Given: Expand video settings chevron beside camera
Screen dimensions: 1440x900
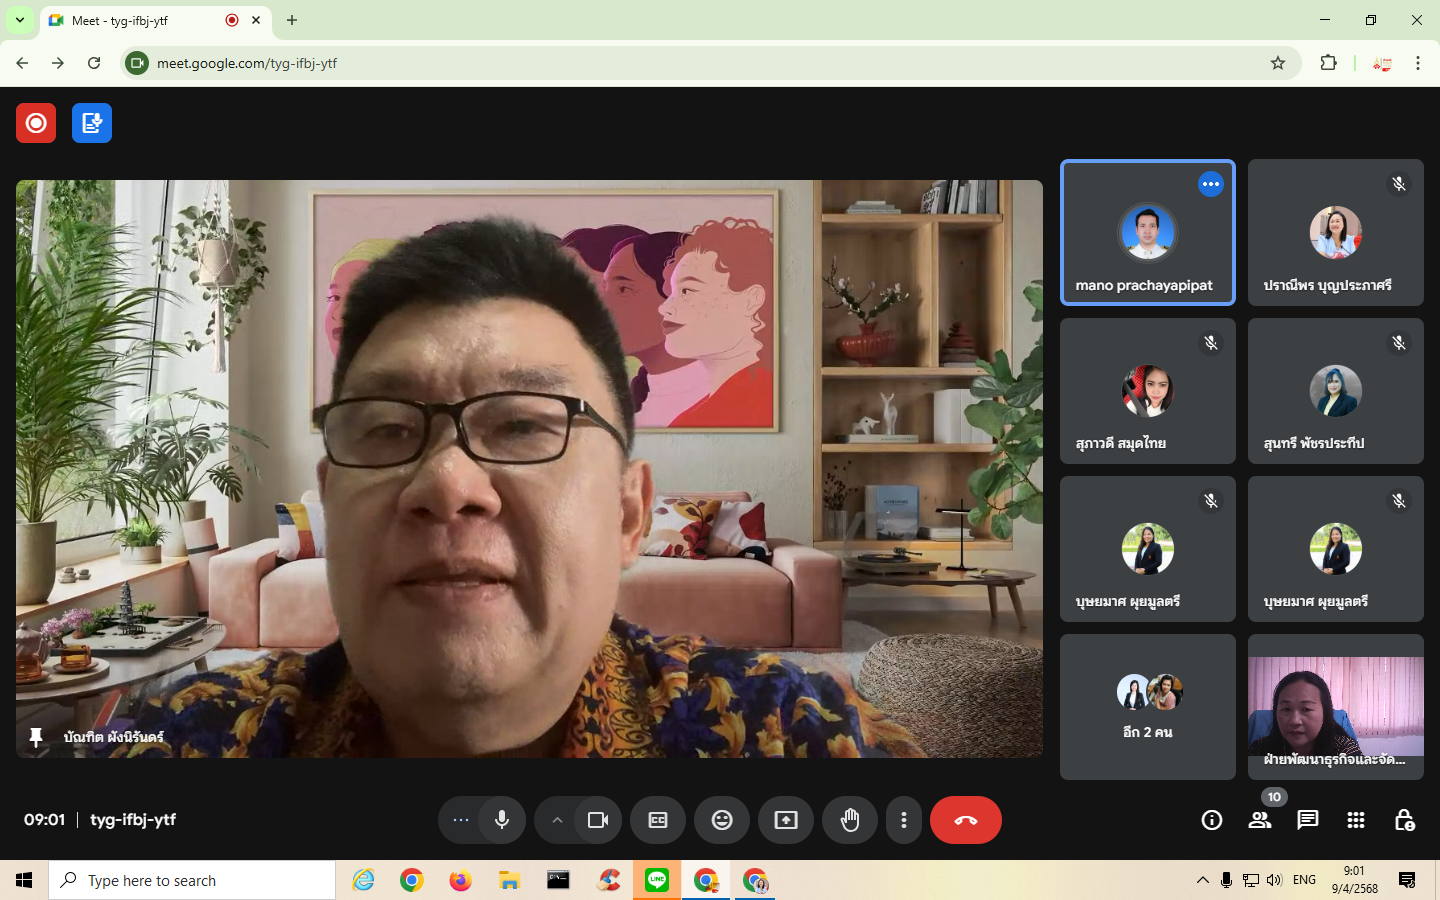Looking at the screenshot, I should [557, 820].
